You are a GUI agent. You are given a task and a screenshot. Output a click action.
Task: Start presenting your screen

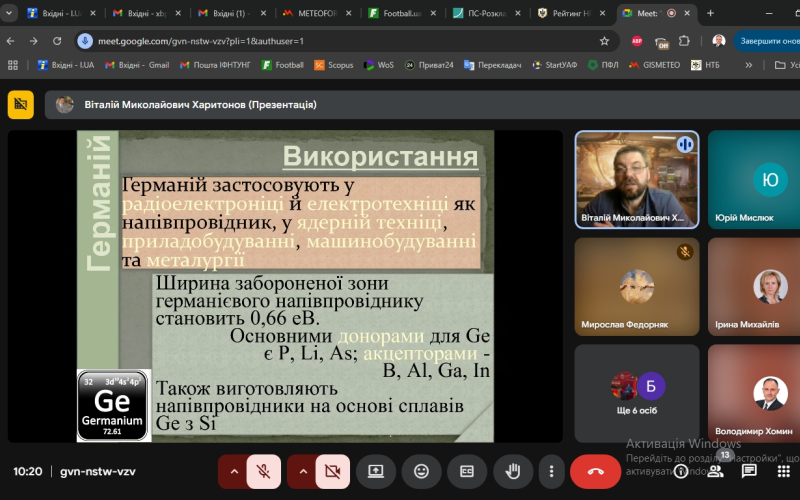tap(376, 471)
